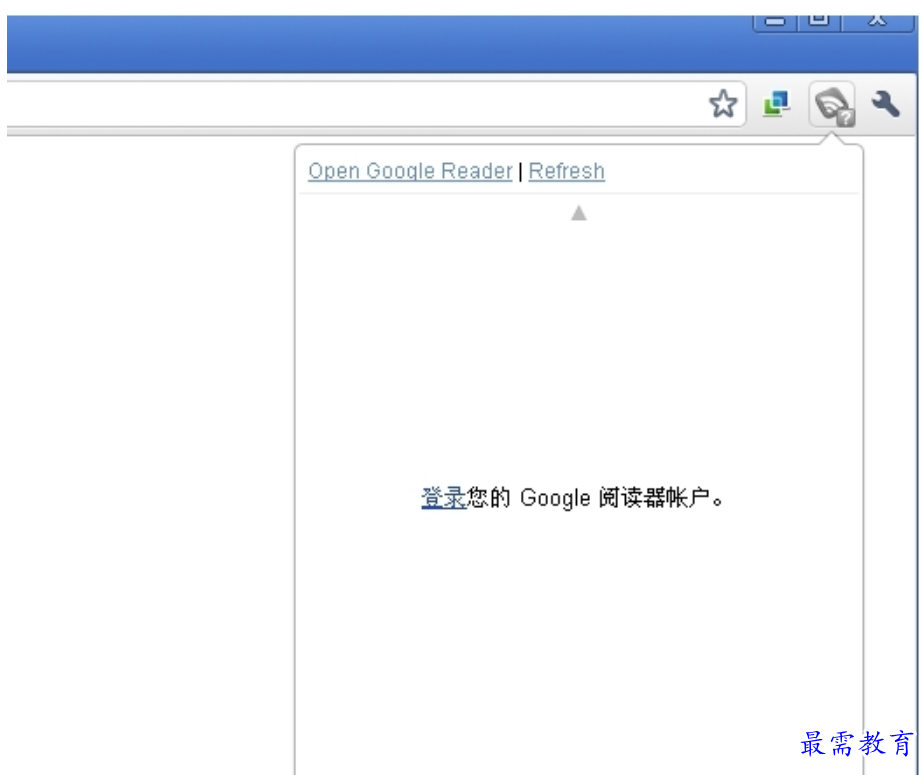The height and width of the screenshot is (775, 922).
Task: Collapse popup using the gray up arrow
Action: point(579,213)
